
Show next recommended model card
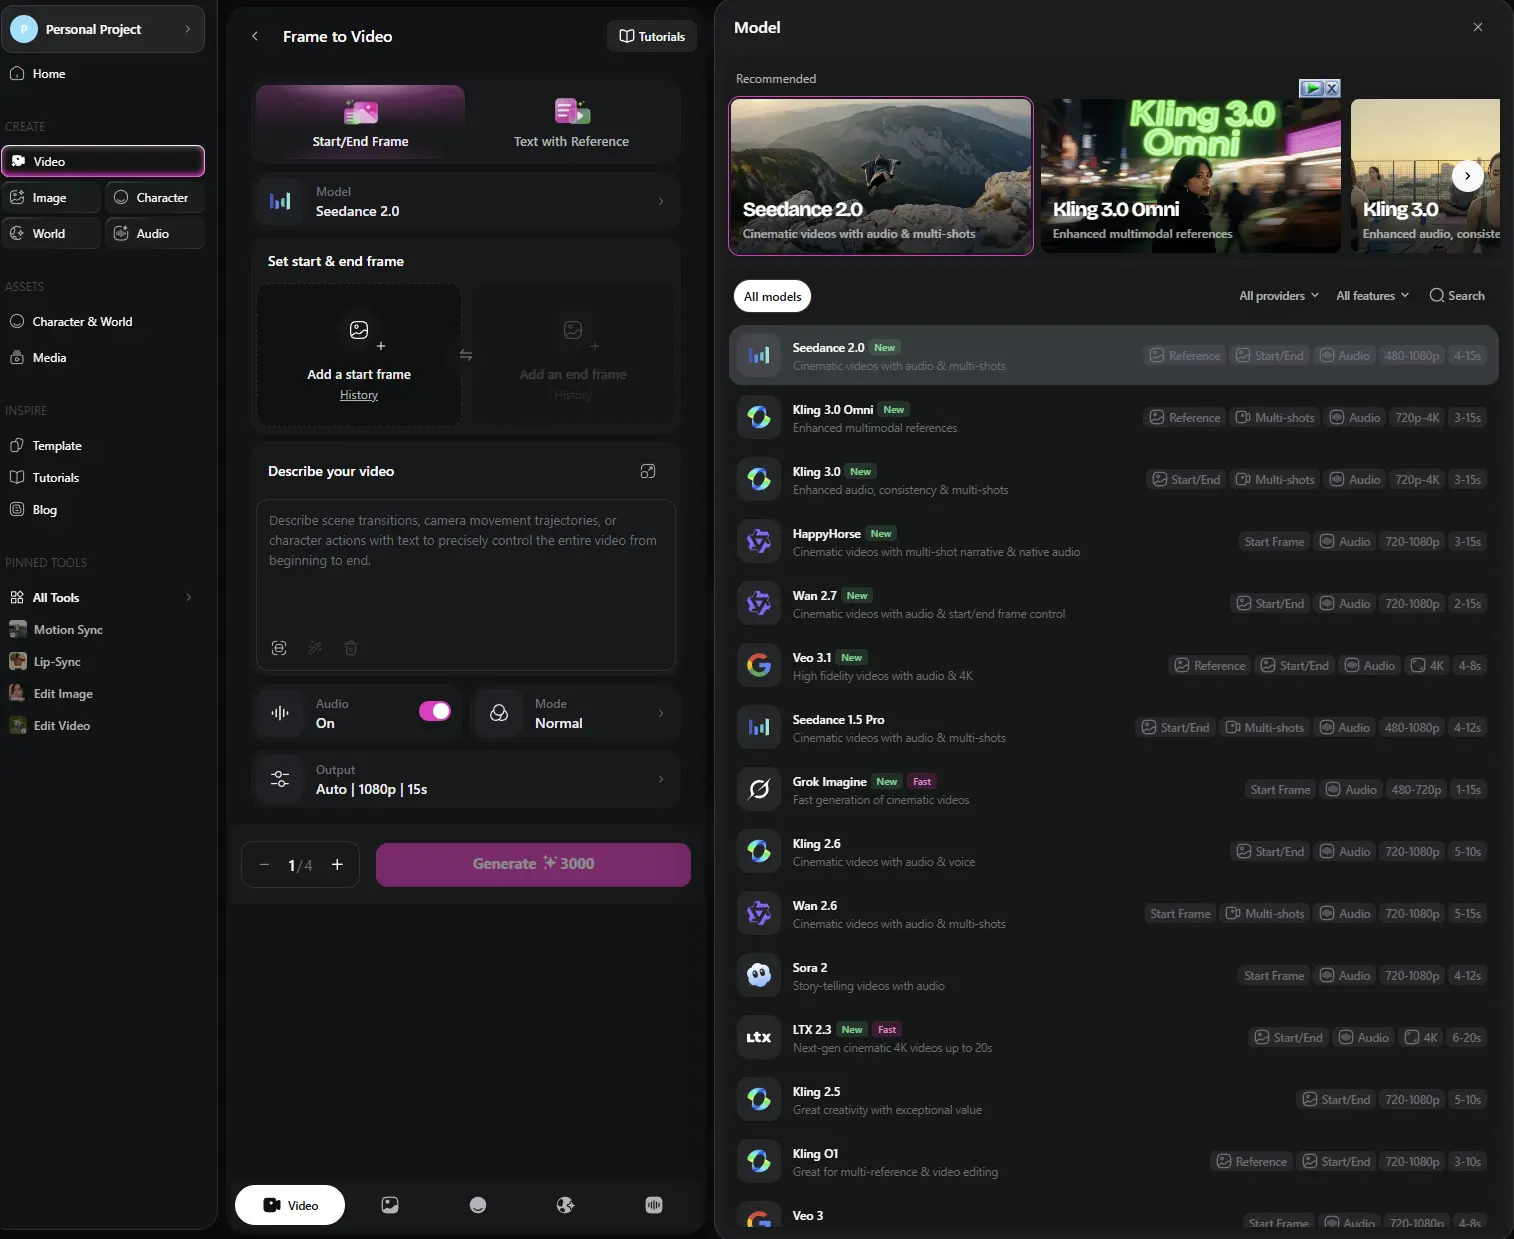tap(1467, 176)
